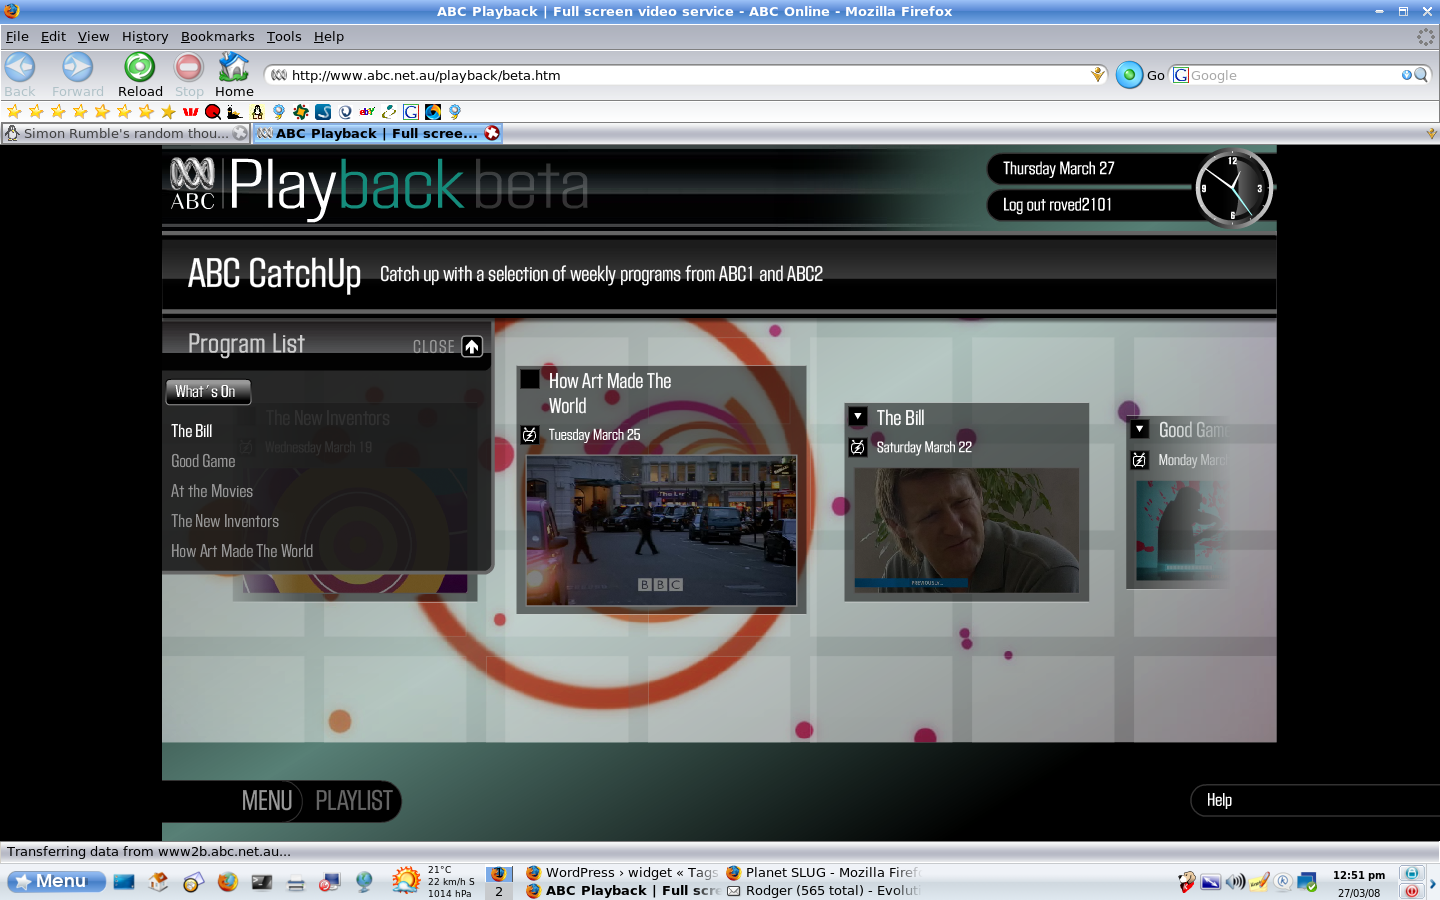Click the display resize tray icon
Screen dimensions: 1440x900
point(1211,882)
